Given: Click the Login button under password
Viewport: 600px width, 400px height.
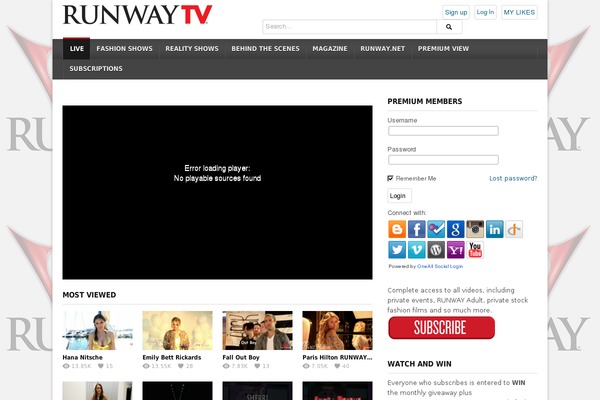Looking at the screenshot, I should 399,196.
